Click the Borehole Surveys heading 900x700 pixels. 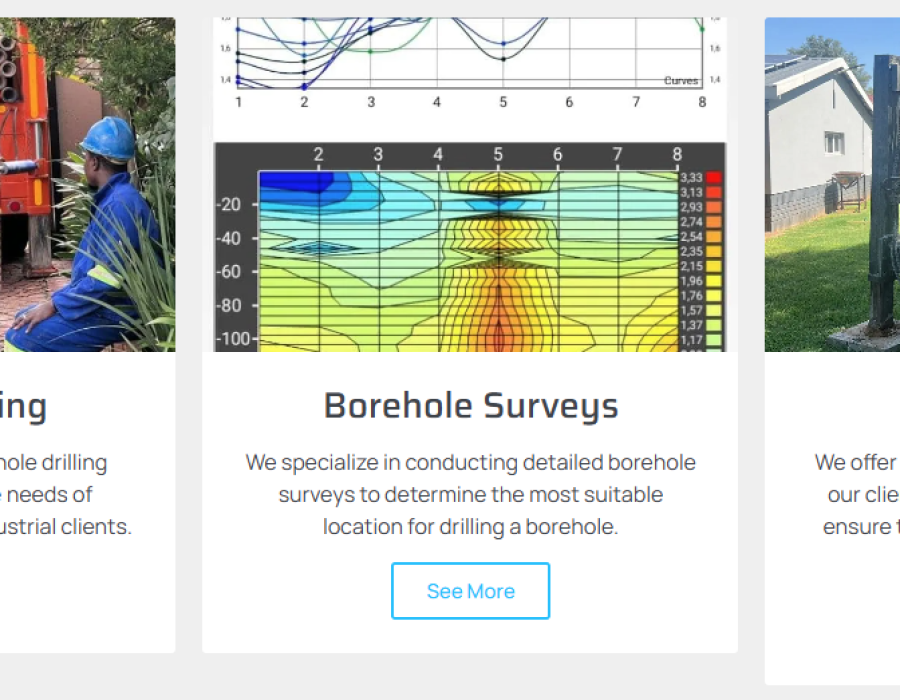point(470,406)
